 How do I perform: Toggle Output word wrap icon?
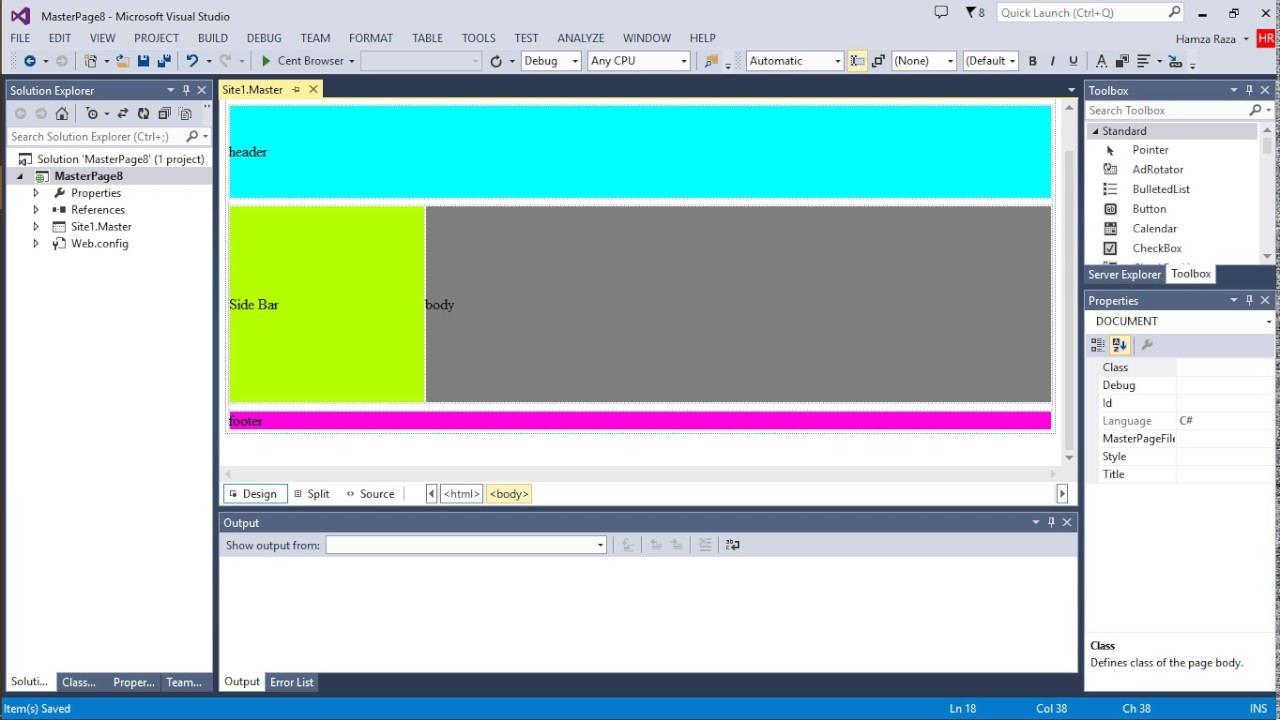click(x=733, y=545)
